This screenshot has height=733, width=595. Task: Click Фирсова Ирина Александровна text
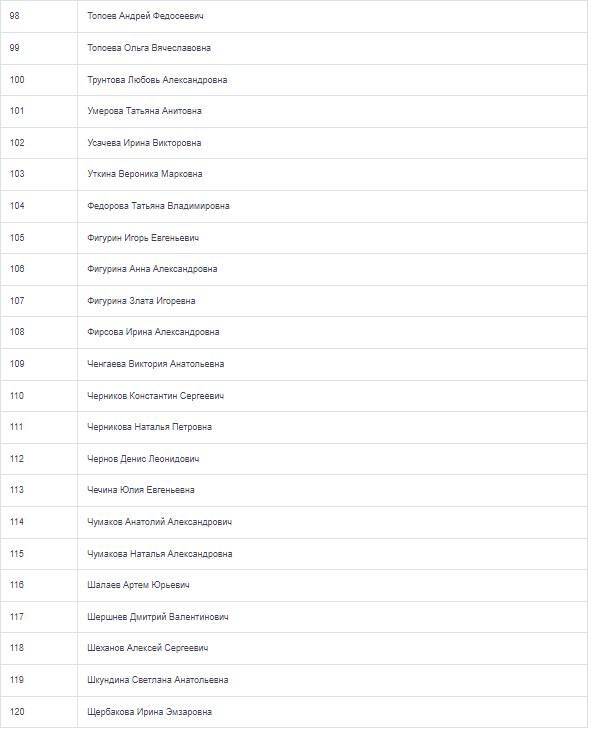[x=153, y=332]
